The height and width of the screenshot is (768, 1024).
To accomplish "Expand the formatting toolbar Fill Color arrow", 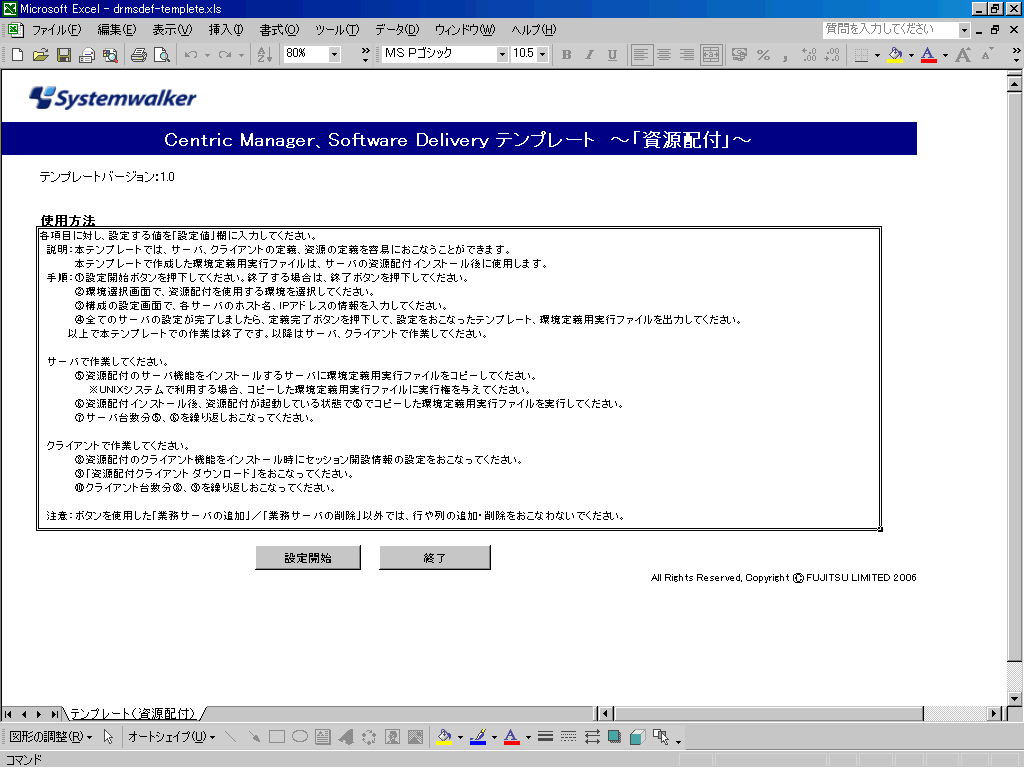I will click(911, 55).
